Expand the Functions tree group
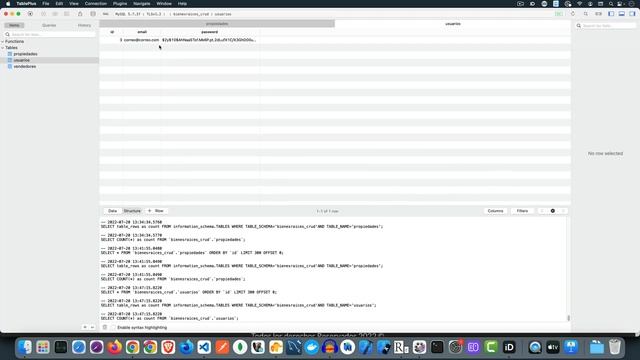This screenshot has height=360, width=640. point(3,42)
